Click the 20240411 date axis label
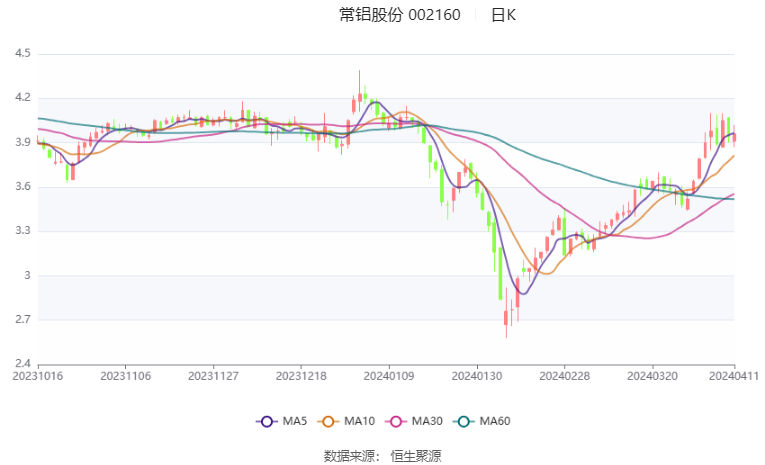 click(x=734, y=376)
